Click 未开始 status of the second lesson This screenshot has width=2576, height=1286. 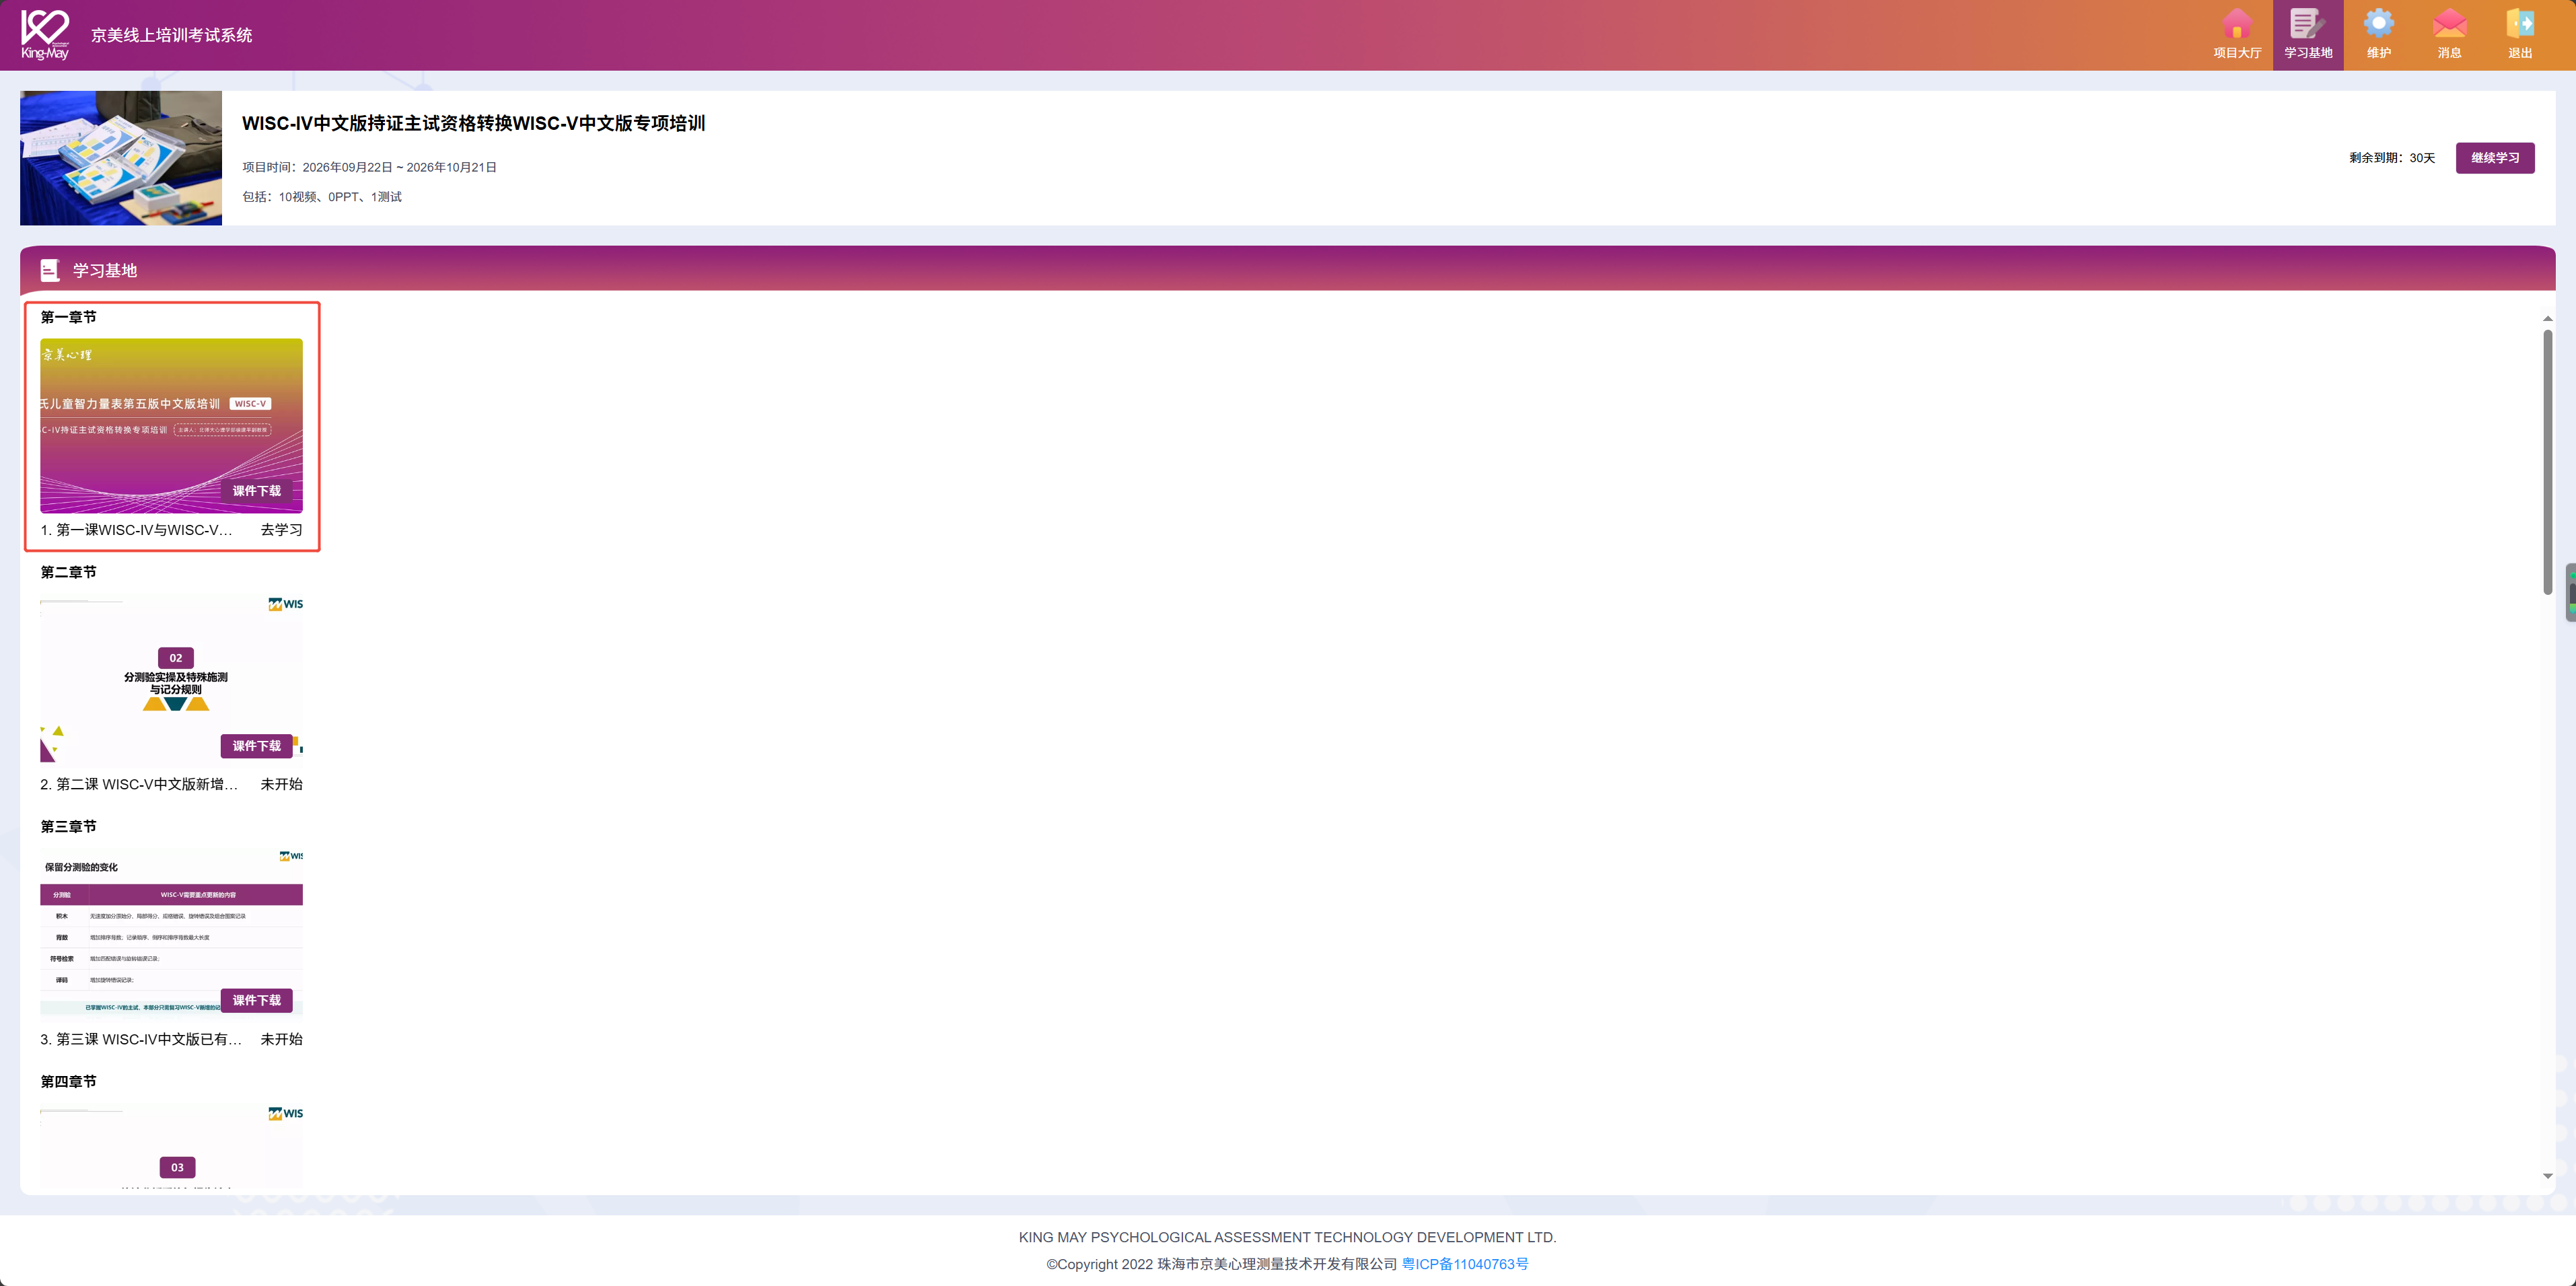[x=281, y=784]
